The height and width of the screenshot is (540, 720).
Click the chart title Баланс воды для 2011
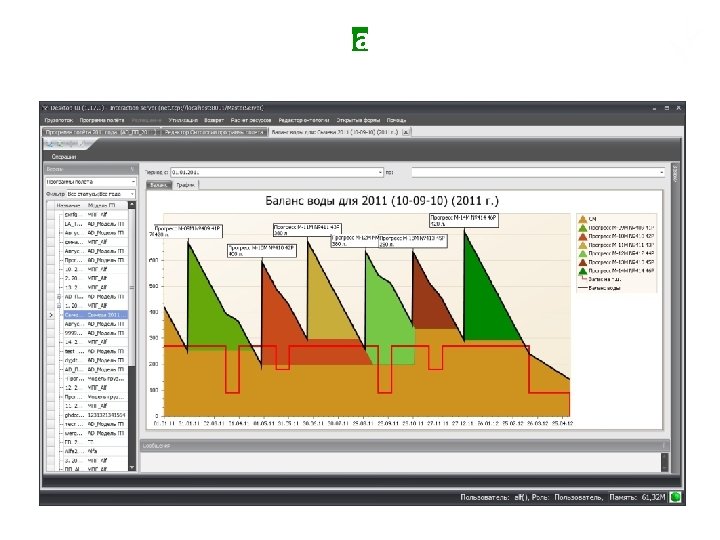382,201
